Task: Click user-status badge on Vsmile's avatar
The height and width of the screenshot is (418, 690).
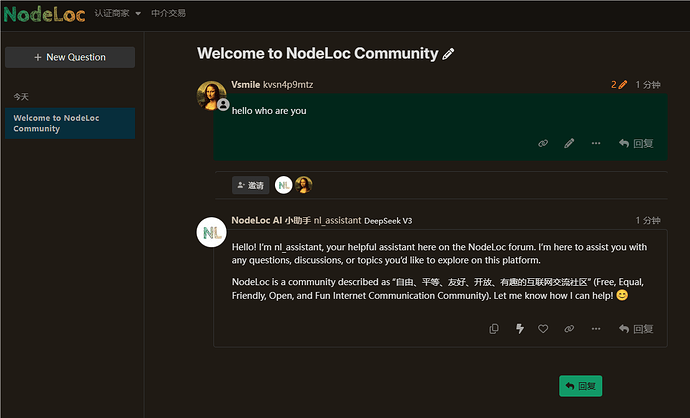Action: (x=223, y=105)
